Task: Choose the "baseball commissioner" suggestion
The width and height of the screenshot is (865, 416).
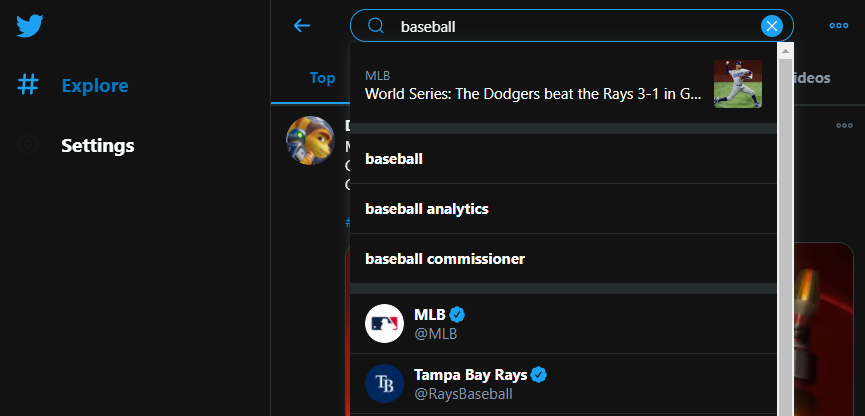Action: pos(445,259)
